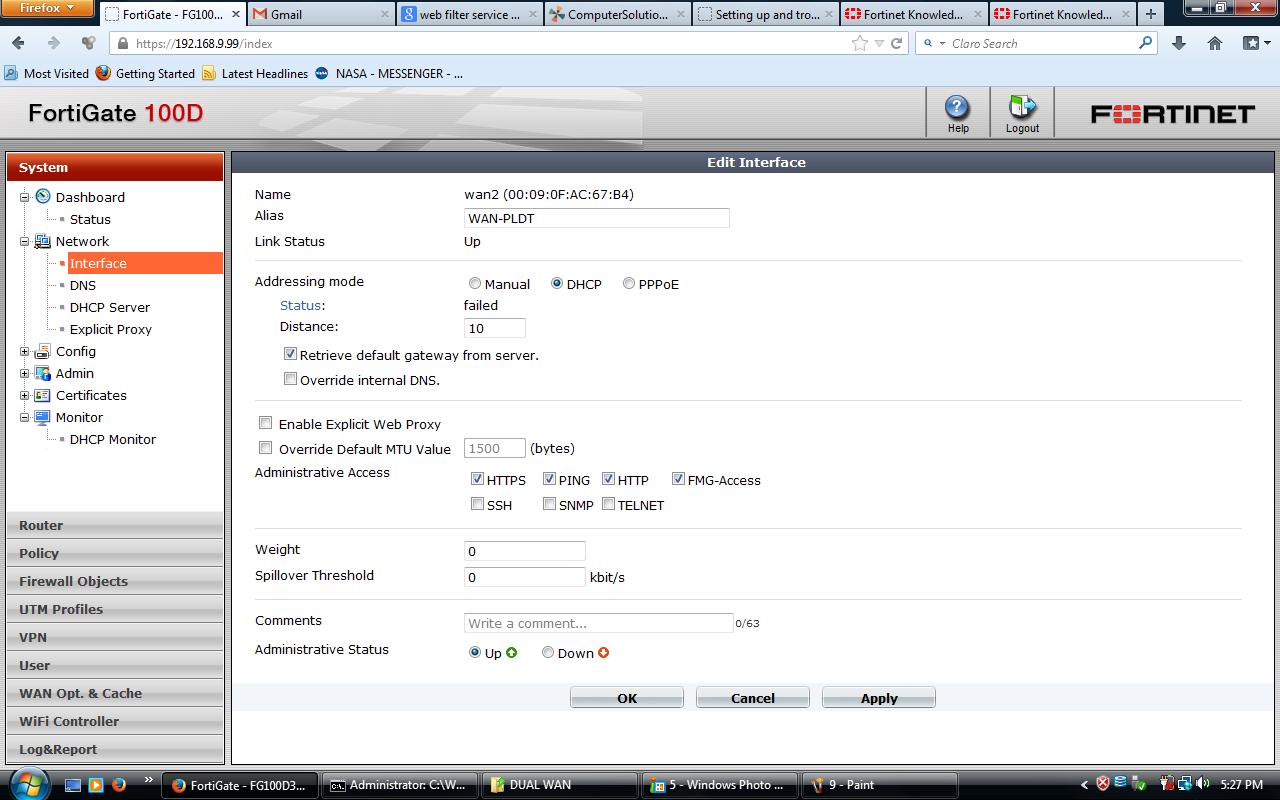Set Administrative Status to Down
The width and height of the screenshot is (1280, 800).
click(548, 653)
